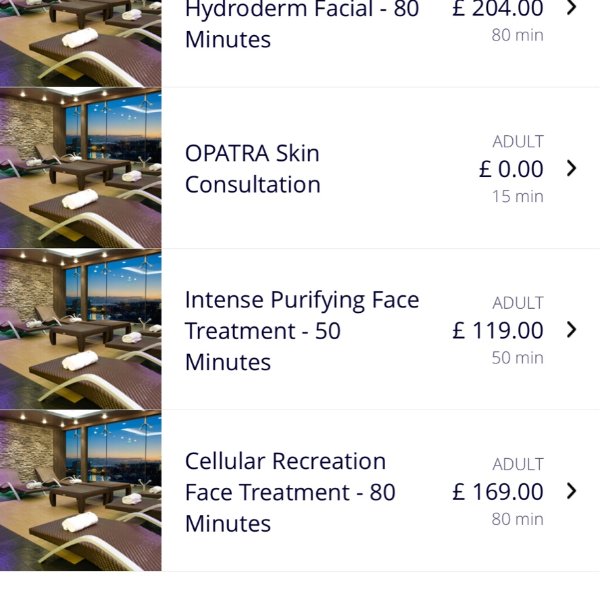Choose Intense Purifying Face Treatment - 50 Minutes
The image size is (600, 600).
coord(301,330)
